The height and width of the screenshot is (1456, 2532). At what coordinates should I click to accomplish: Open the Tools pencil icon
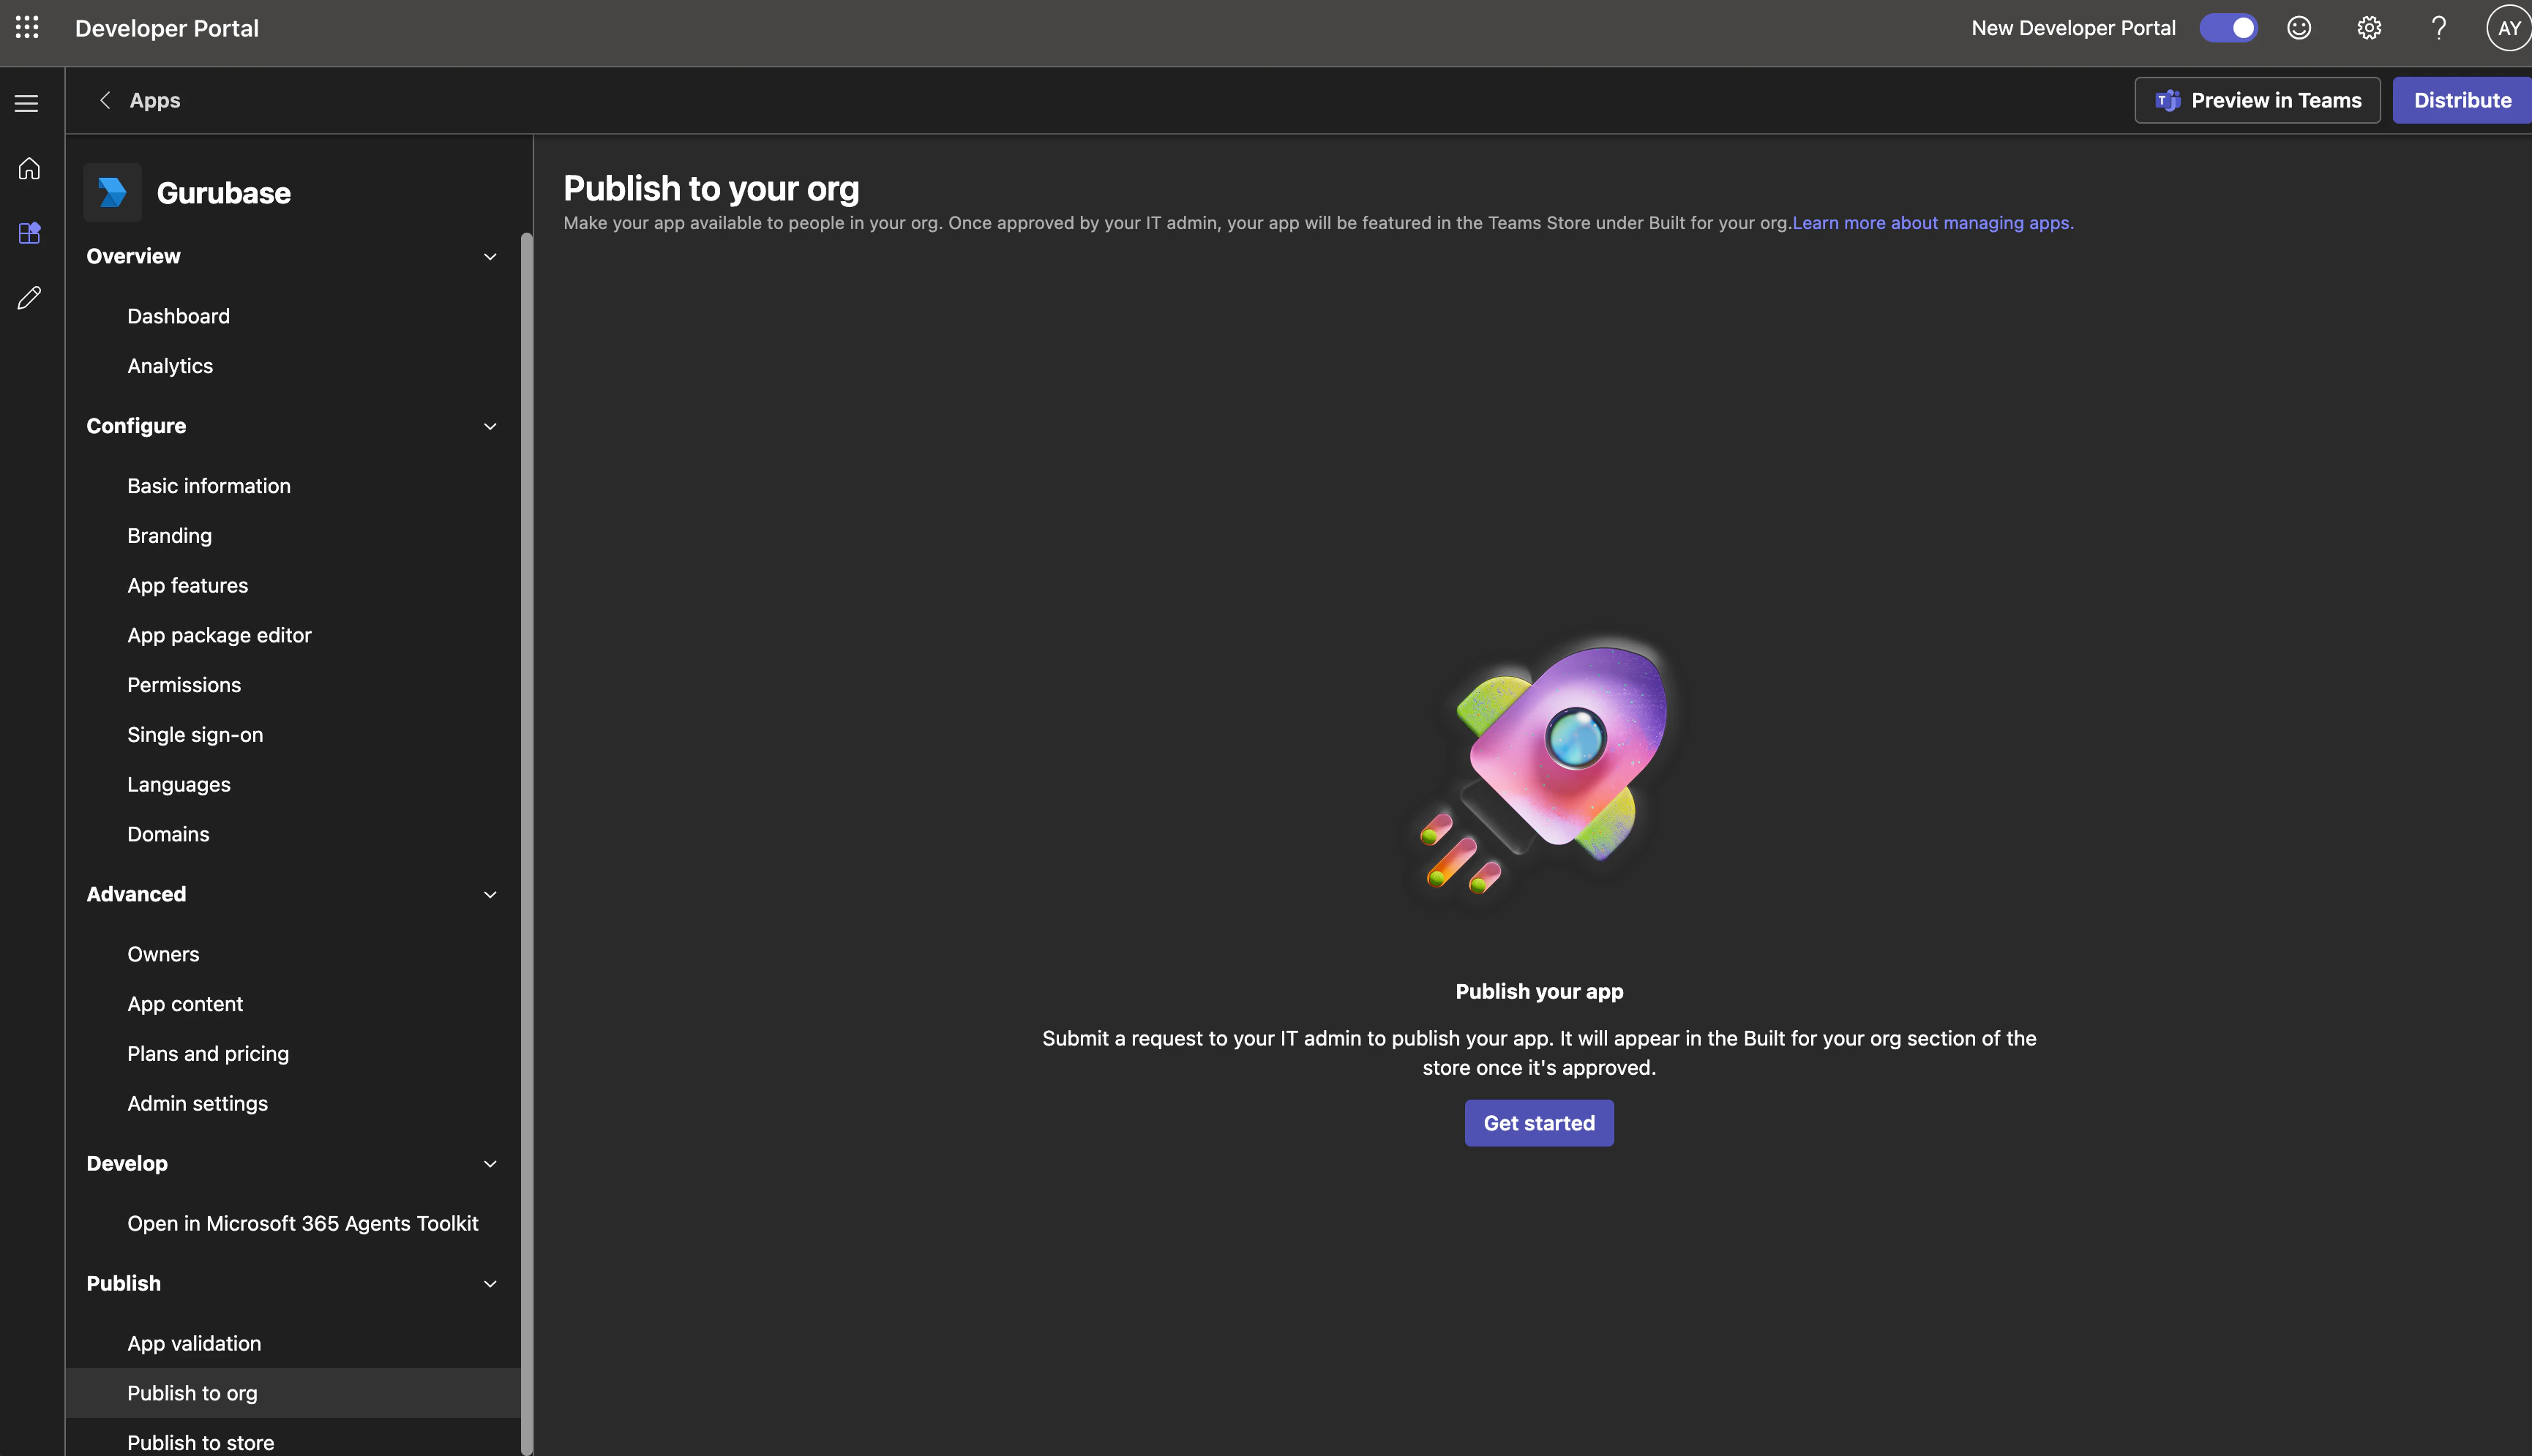(29, 298)
